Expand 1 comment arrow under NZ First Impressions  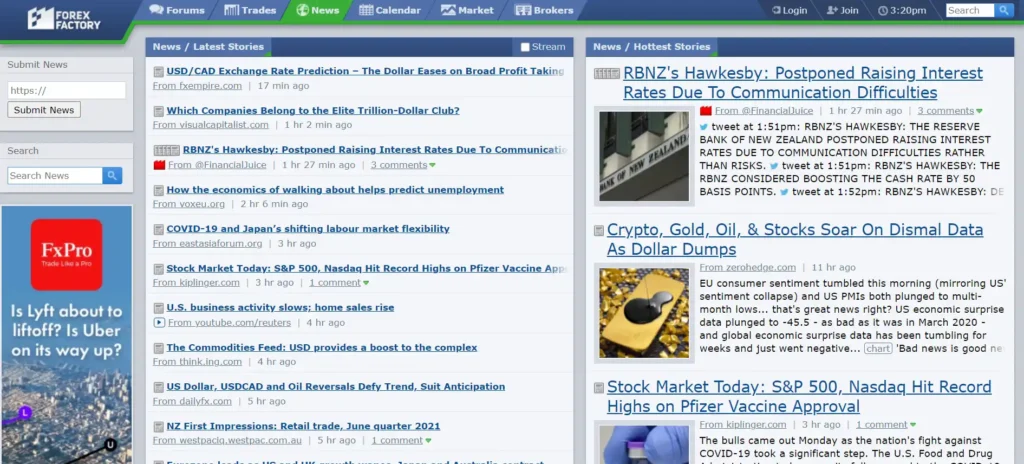[428, 441]
